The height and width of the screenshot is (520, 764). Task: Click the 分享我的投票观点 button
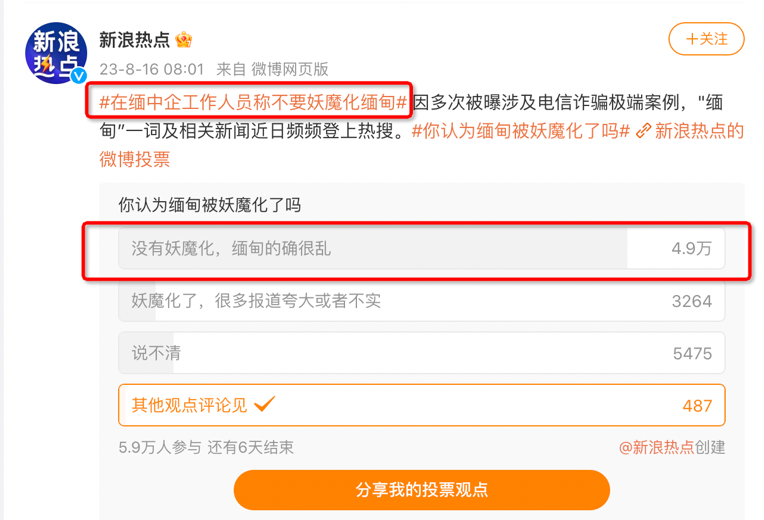click(x=421, y=490)
